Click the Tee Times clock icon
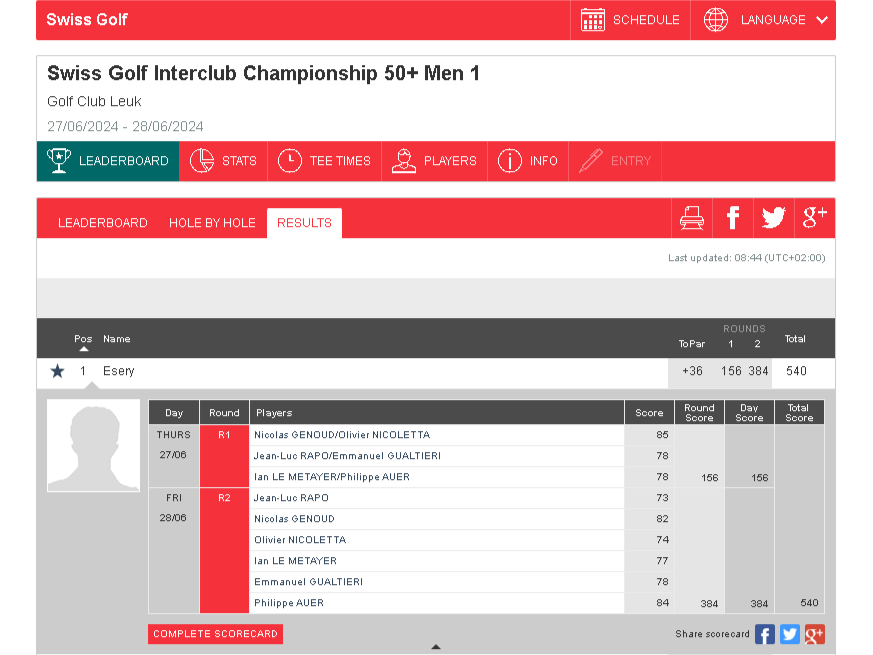The height and width of the screenshot is (655, 873). coord(290,161)
